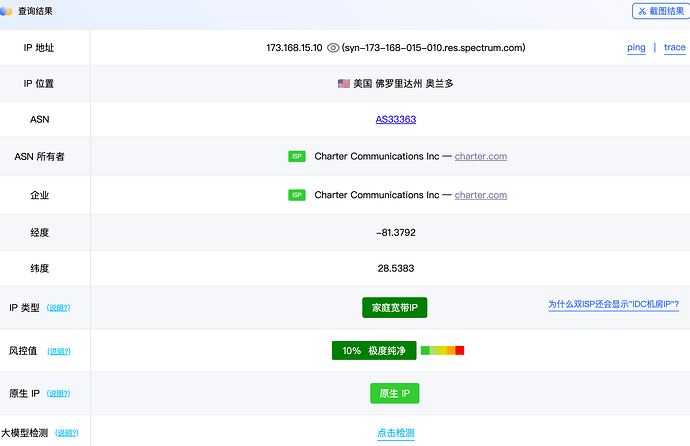Image resolution: width=690 pixels, height=446 pixels.
Task: Open the 为什么双ISP还会显示IDC机房IP link
Action: (x=613, y=304)
